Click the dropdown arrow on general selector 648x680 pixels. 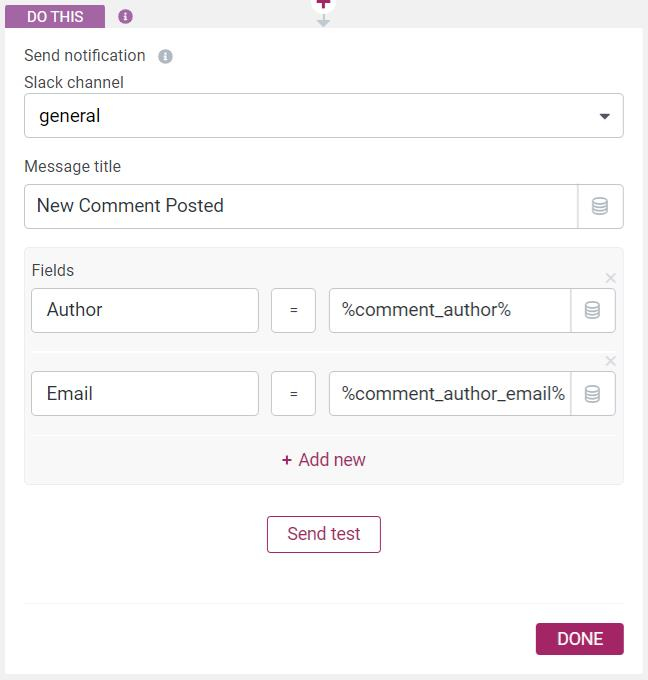(604, 116)
